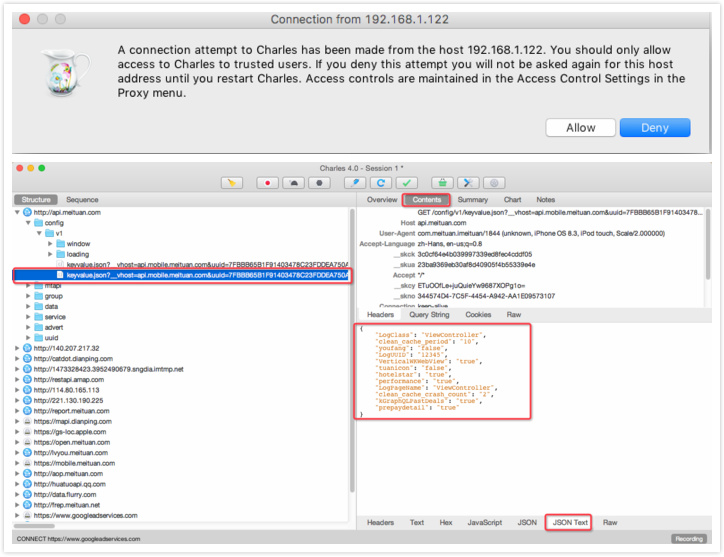
Task: Deny the connection attempt
Action: (654, 127)
